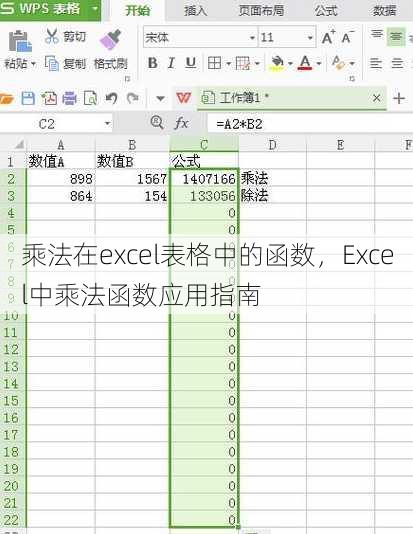
Task: Select align center icon
Action: point(397,63)
